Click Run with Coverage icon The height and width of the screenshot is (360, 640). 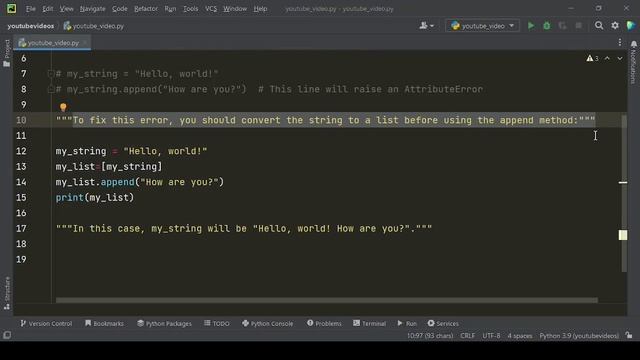pos(562,26)
